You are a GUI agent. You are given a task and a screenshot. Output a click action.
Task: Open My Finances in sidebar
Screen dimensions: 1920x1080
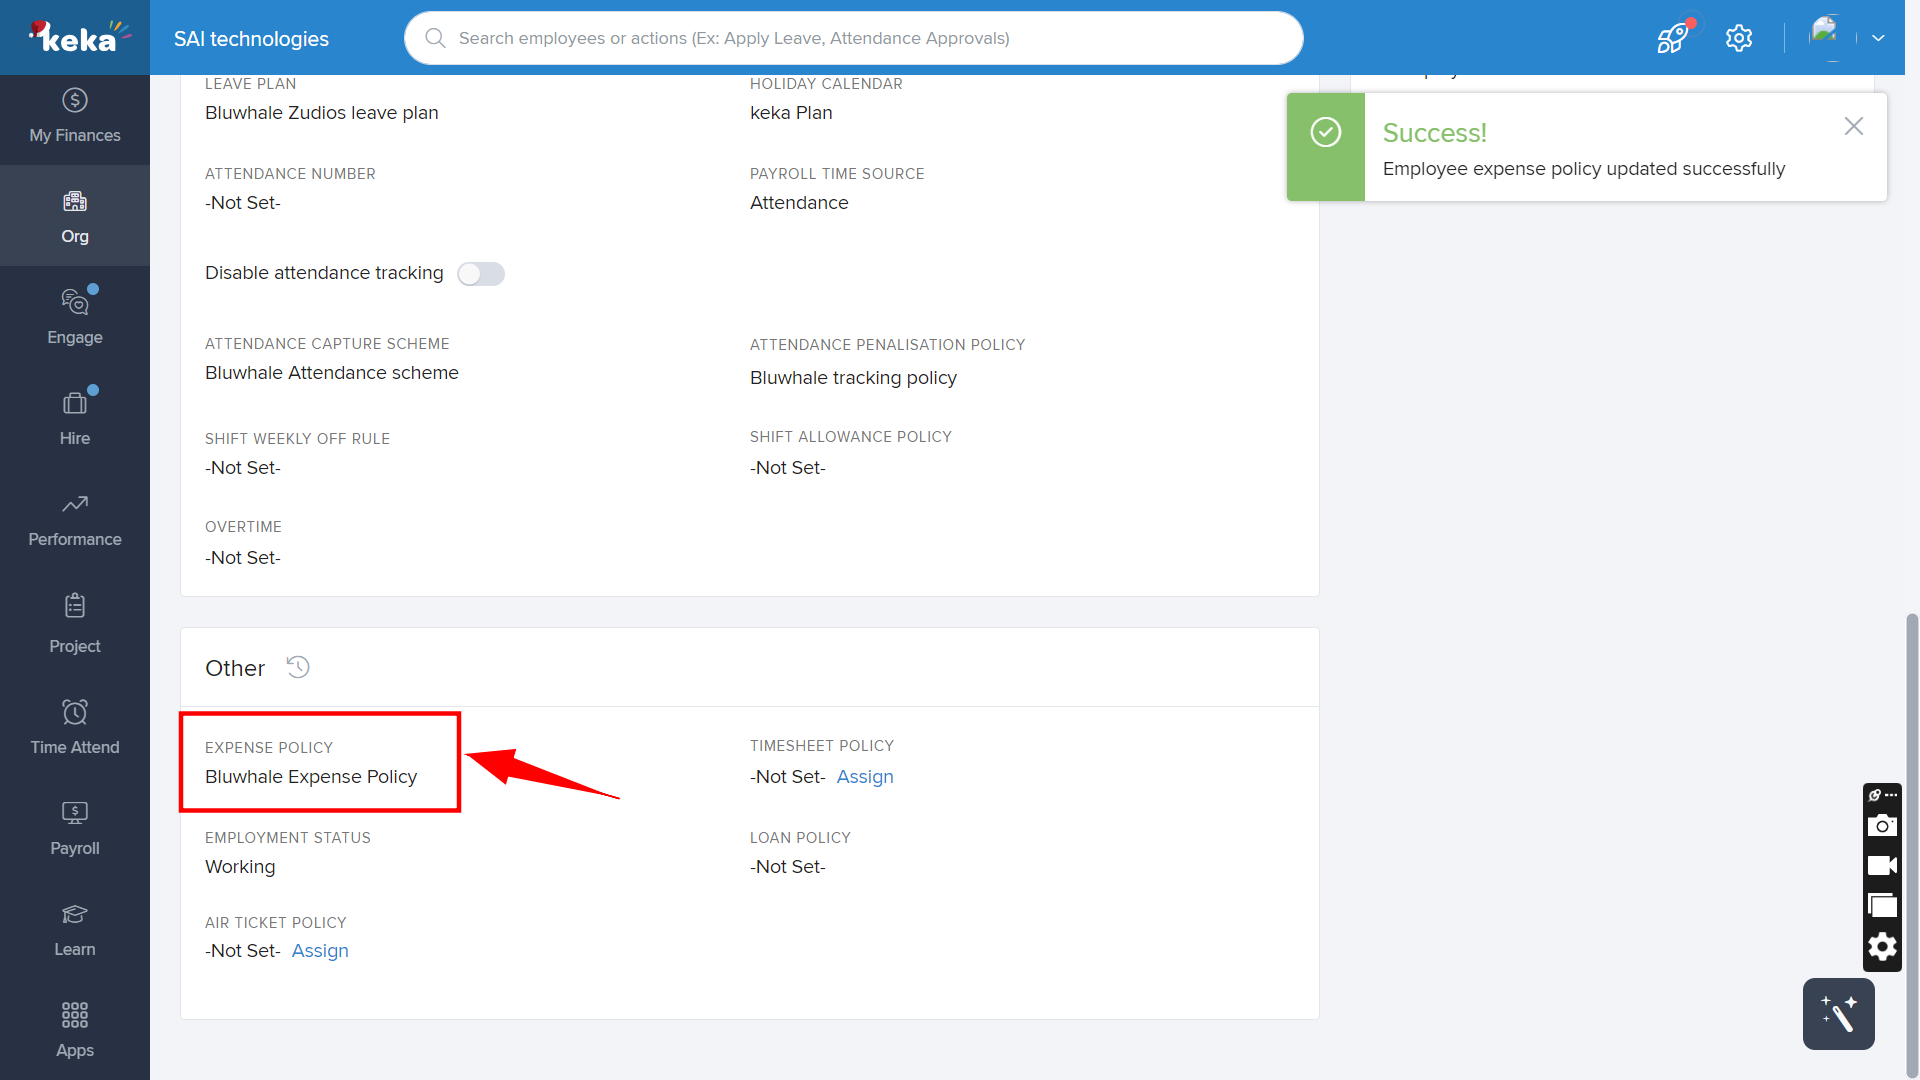[x=75, y=116]
